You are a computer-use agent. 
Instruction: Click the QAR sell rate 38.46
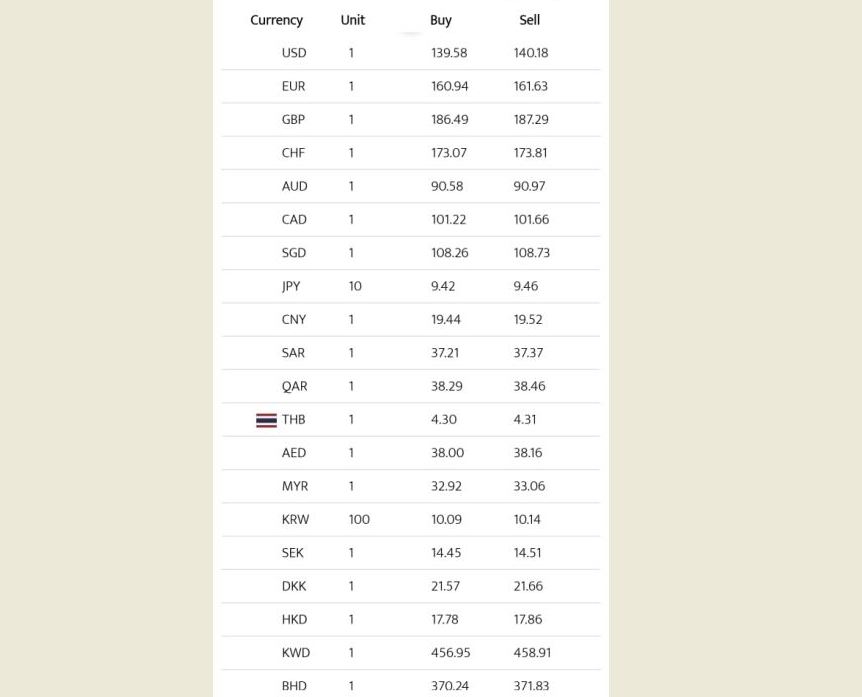pyautogui.click(x=530, y=386)
